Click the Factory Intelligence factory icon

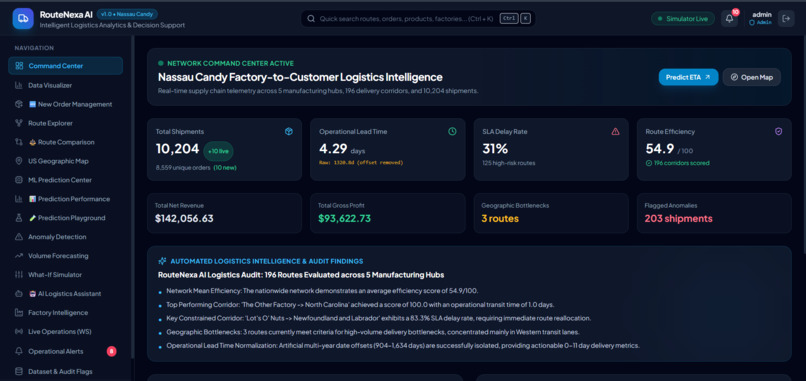coord(19,313)
